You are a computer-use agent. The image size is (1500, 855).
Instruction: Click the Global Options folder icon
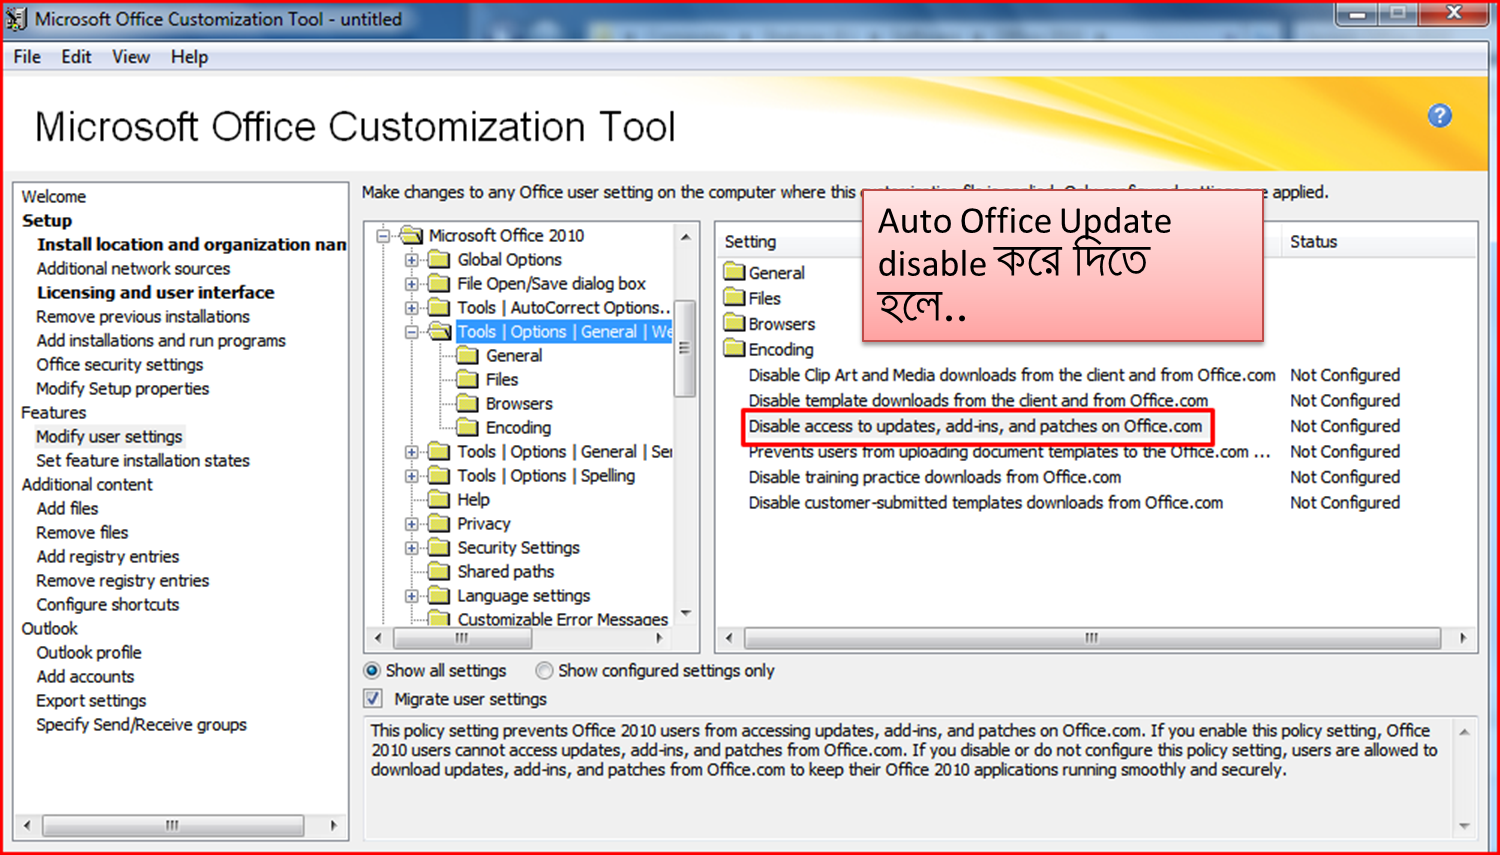(x=439, y=260)
